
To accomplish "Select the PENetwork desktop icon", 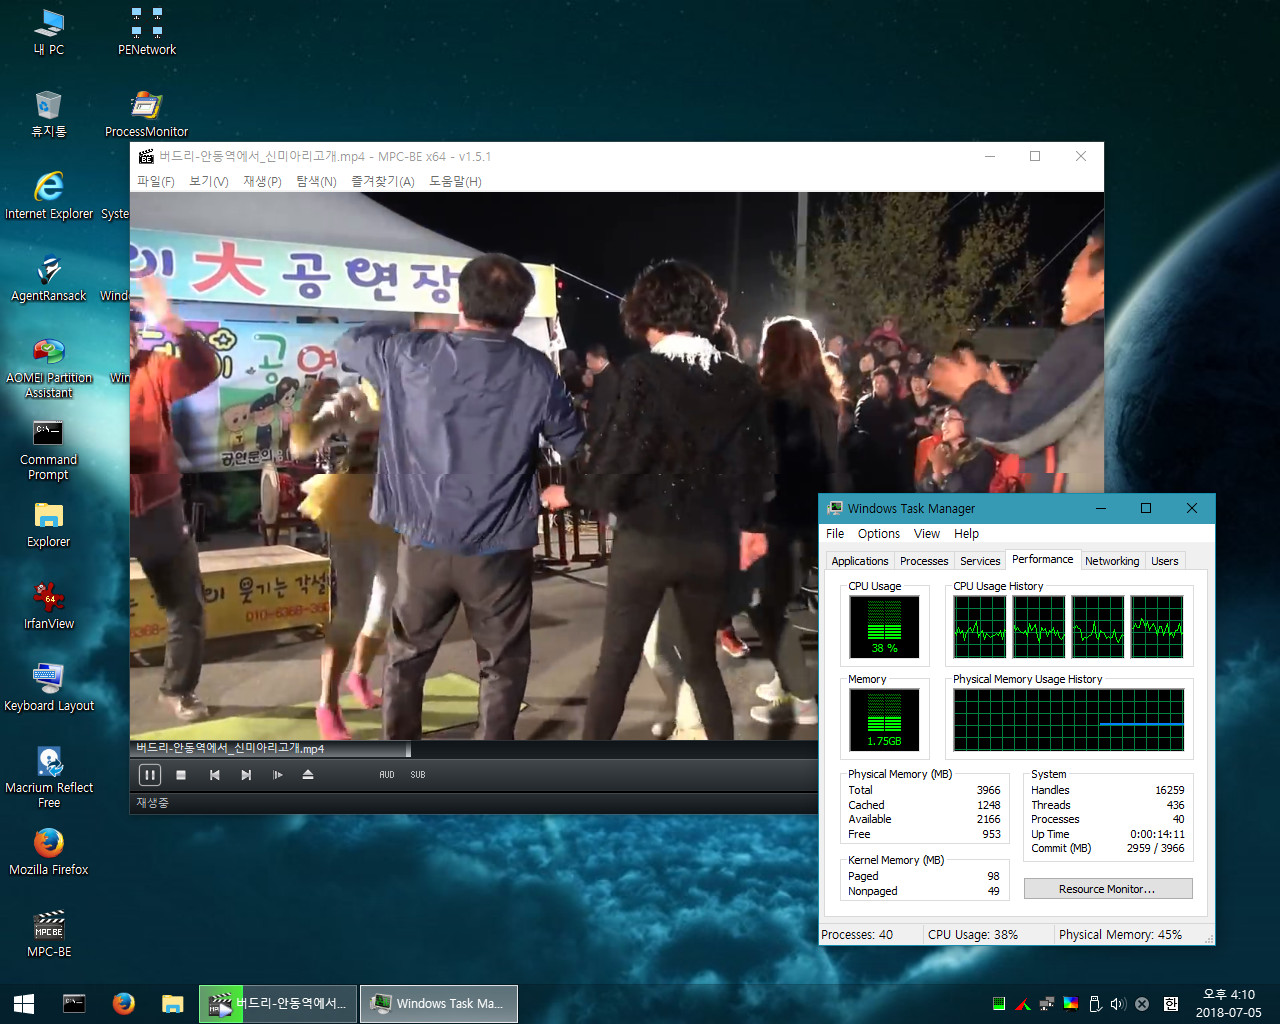I will click(147, 32).
